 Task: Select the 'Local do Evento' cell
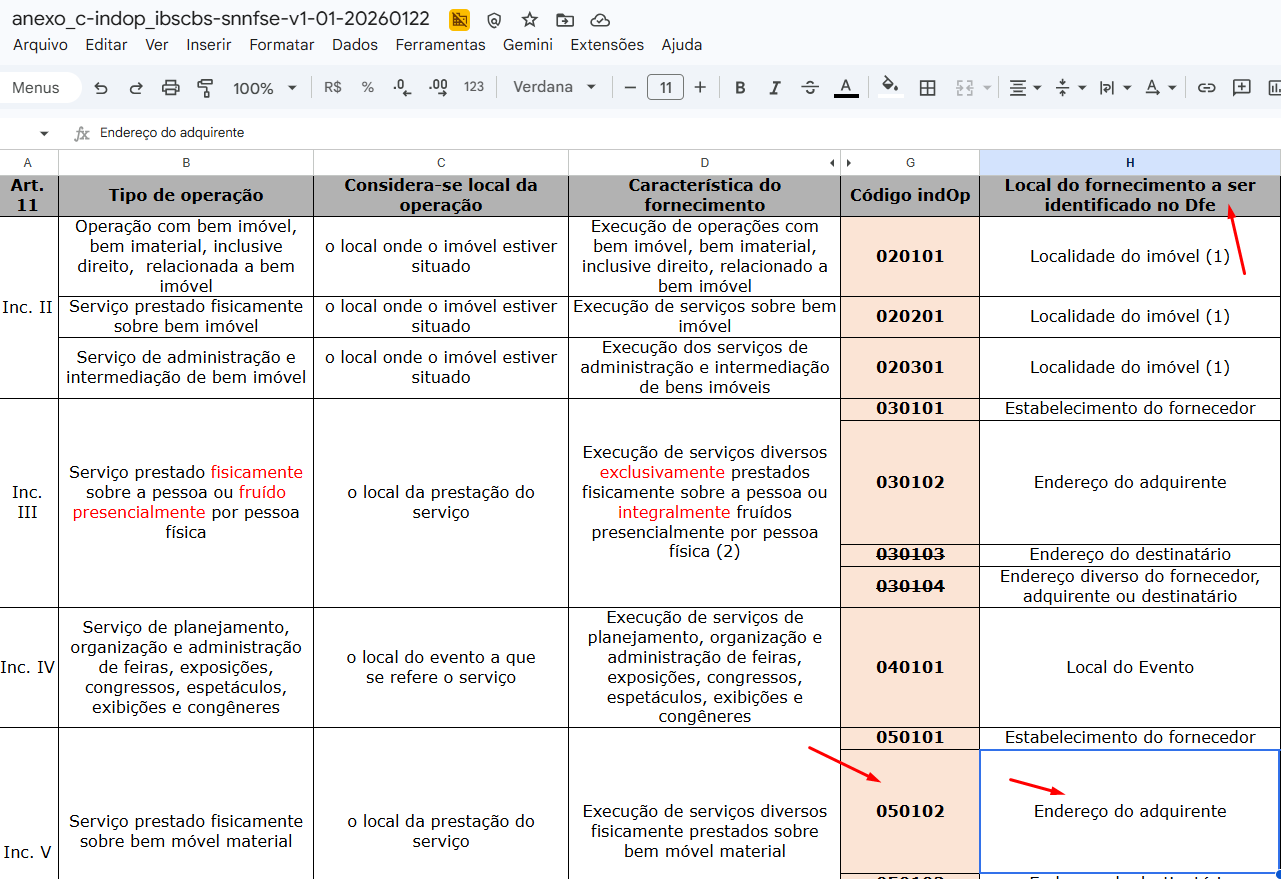coord(1130,667)
